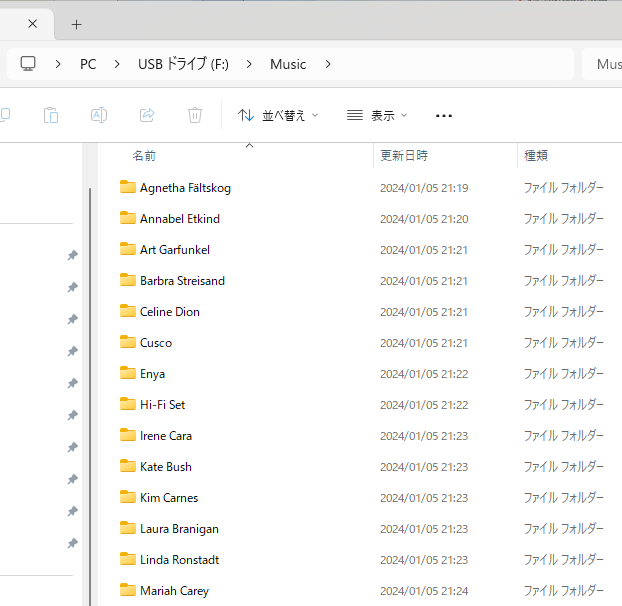Click the Annabel Etkind folder name
The height and width of the screenshot is (606, 622).
[180, 219]
